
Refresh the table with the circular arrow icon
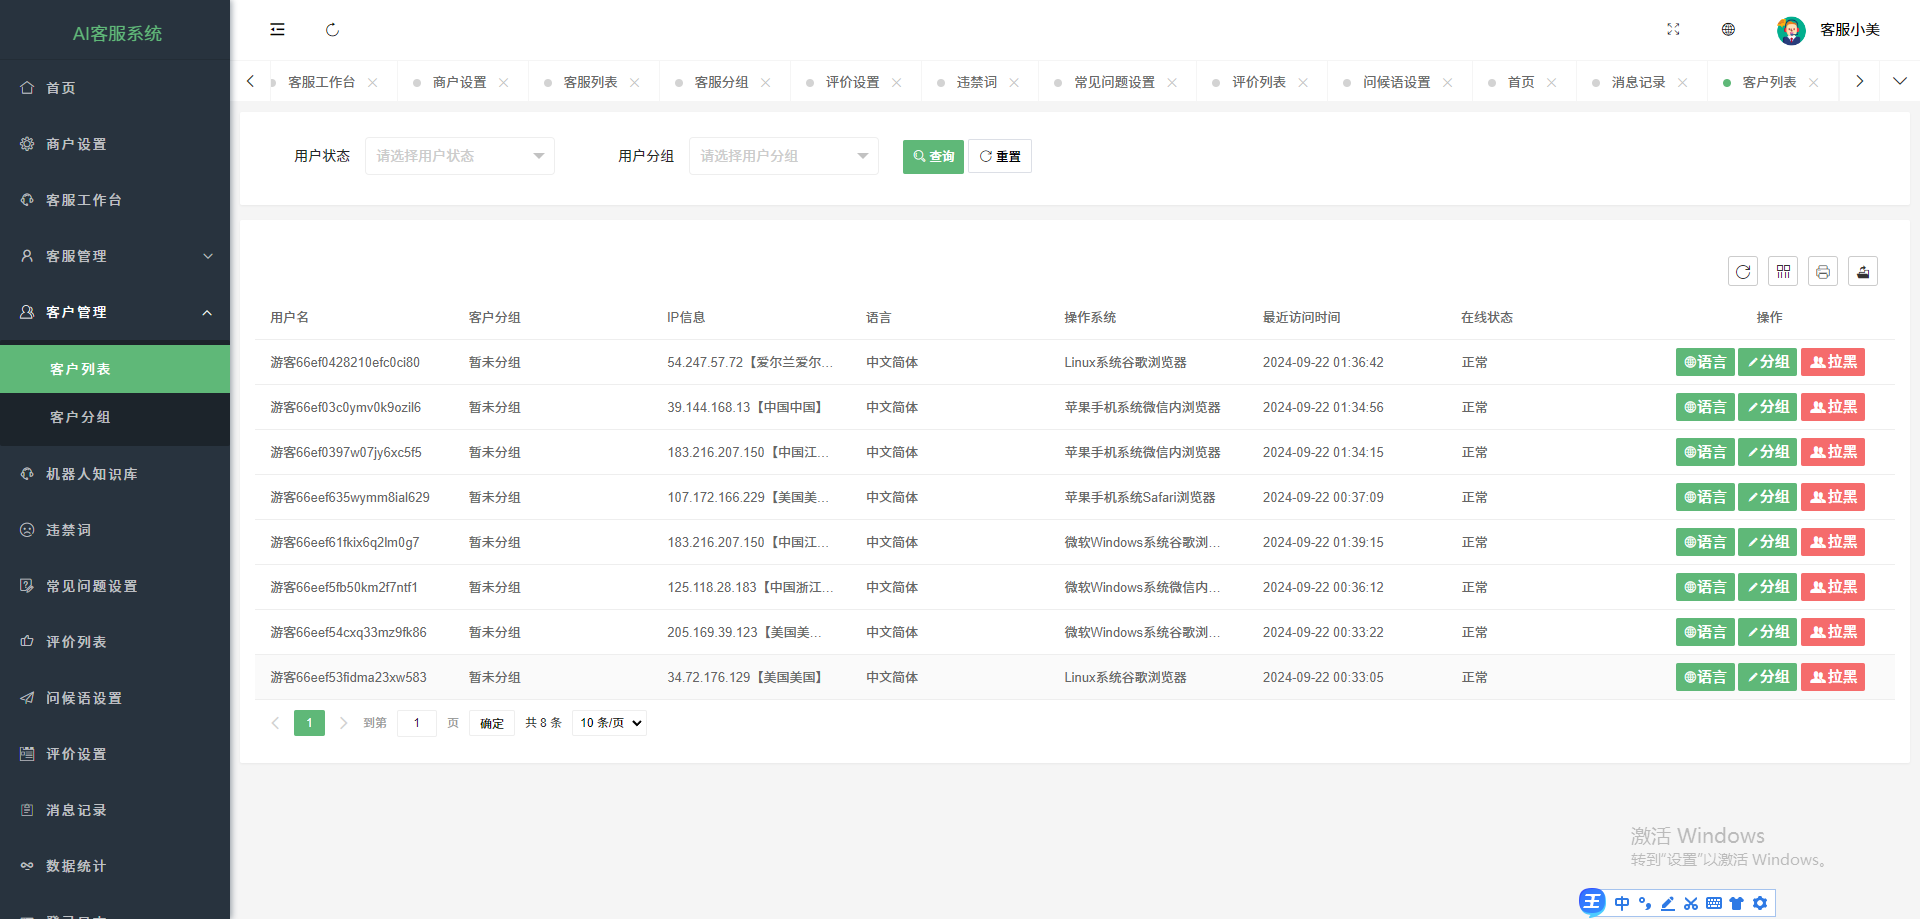[1743, 271]
